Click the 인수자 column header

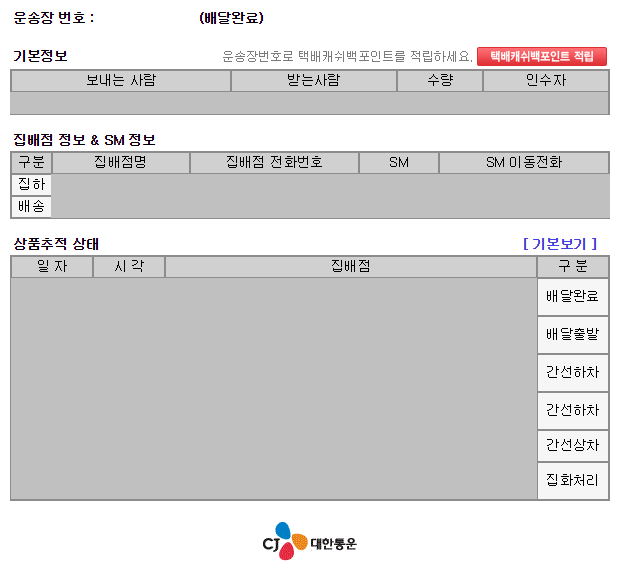point(546,81)
